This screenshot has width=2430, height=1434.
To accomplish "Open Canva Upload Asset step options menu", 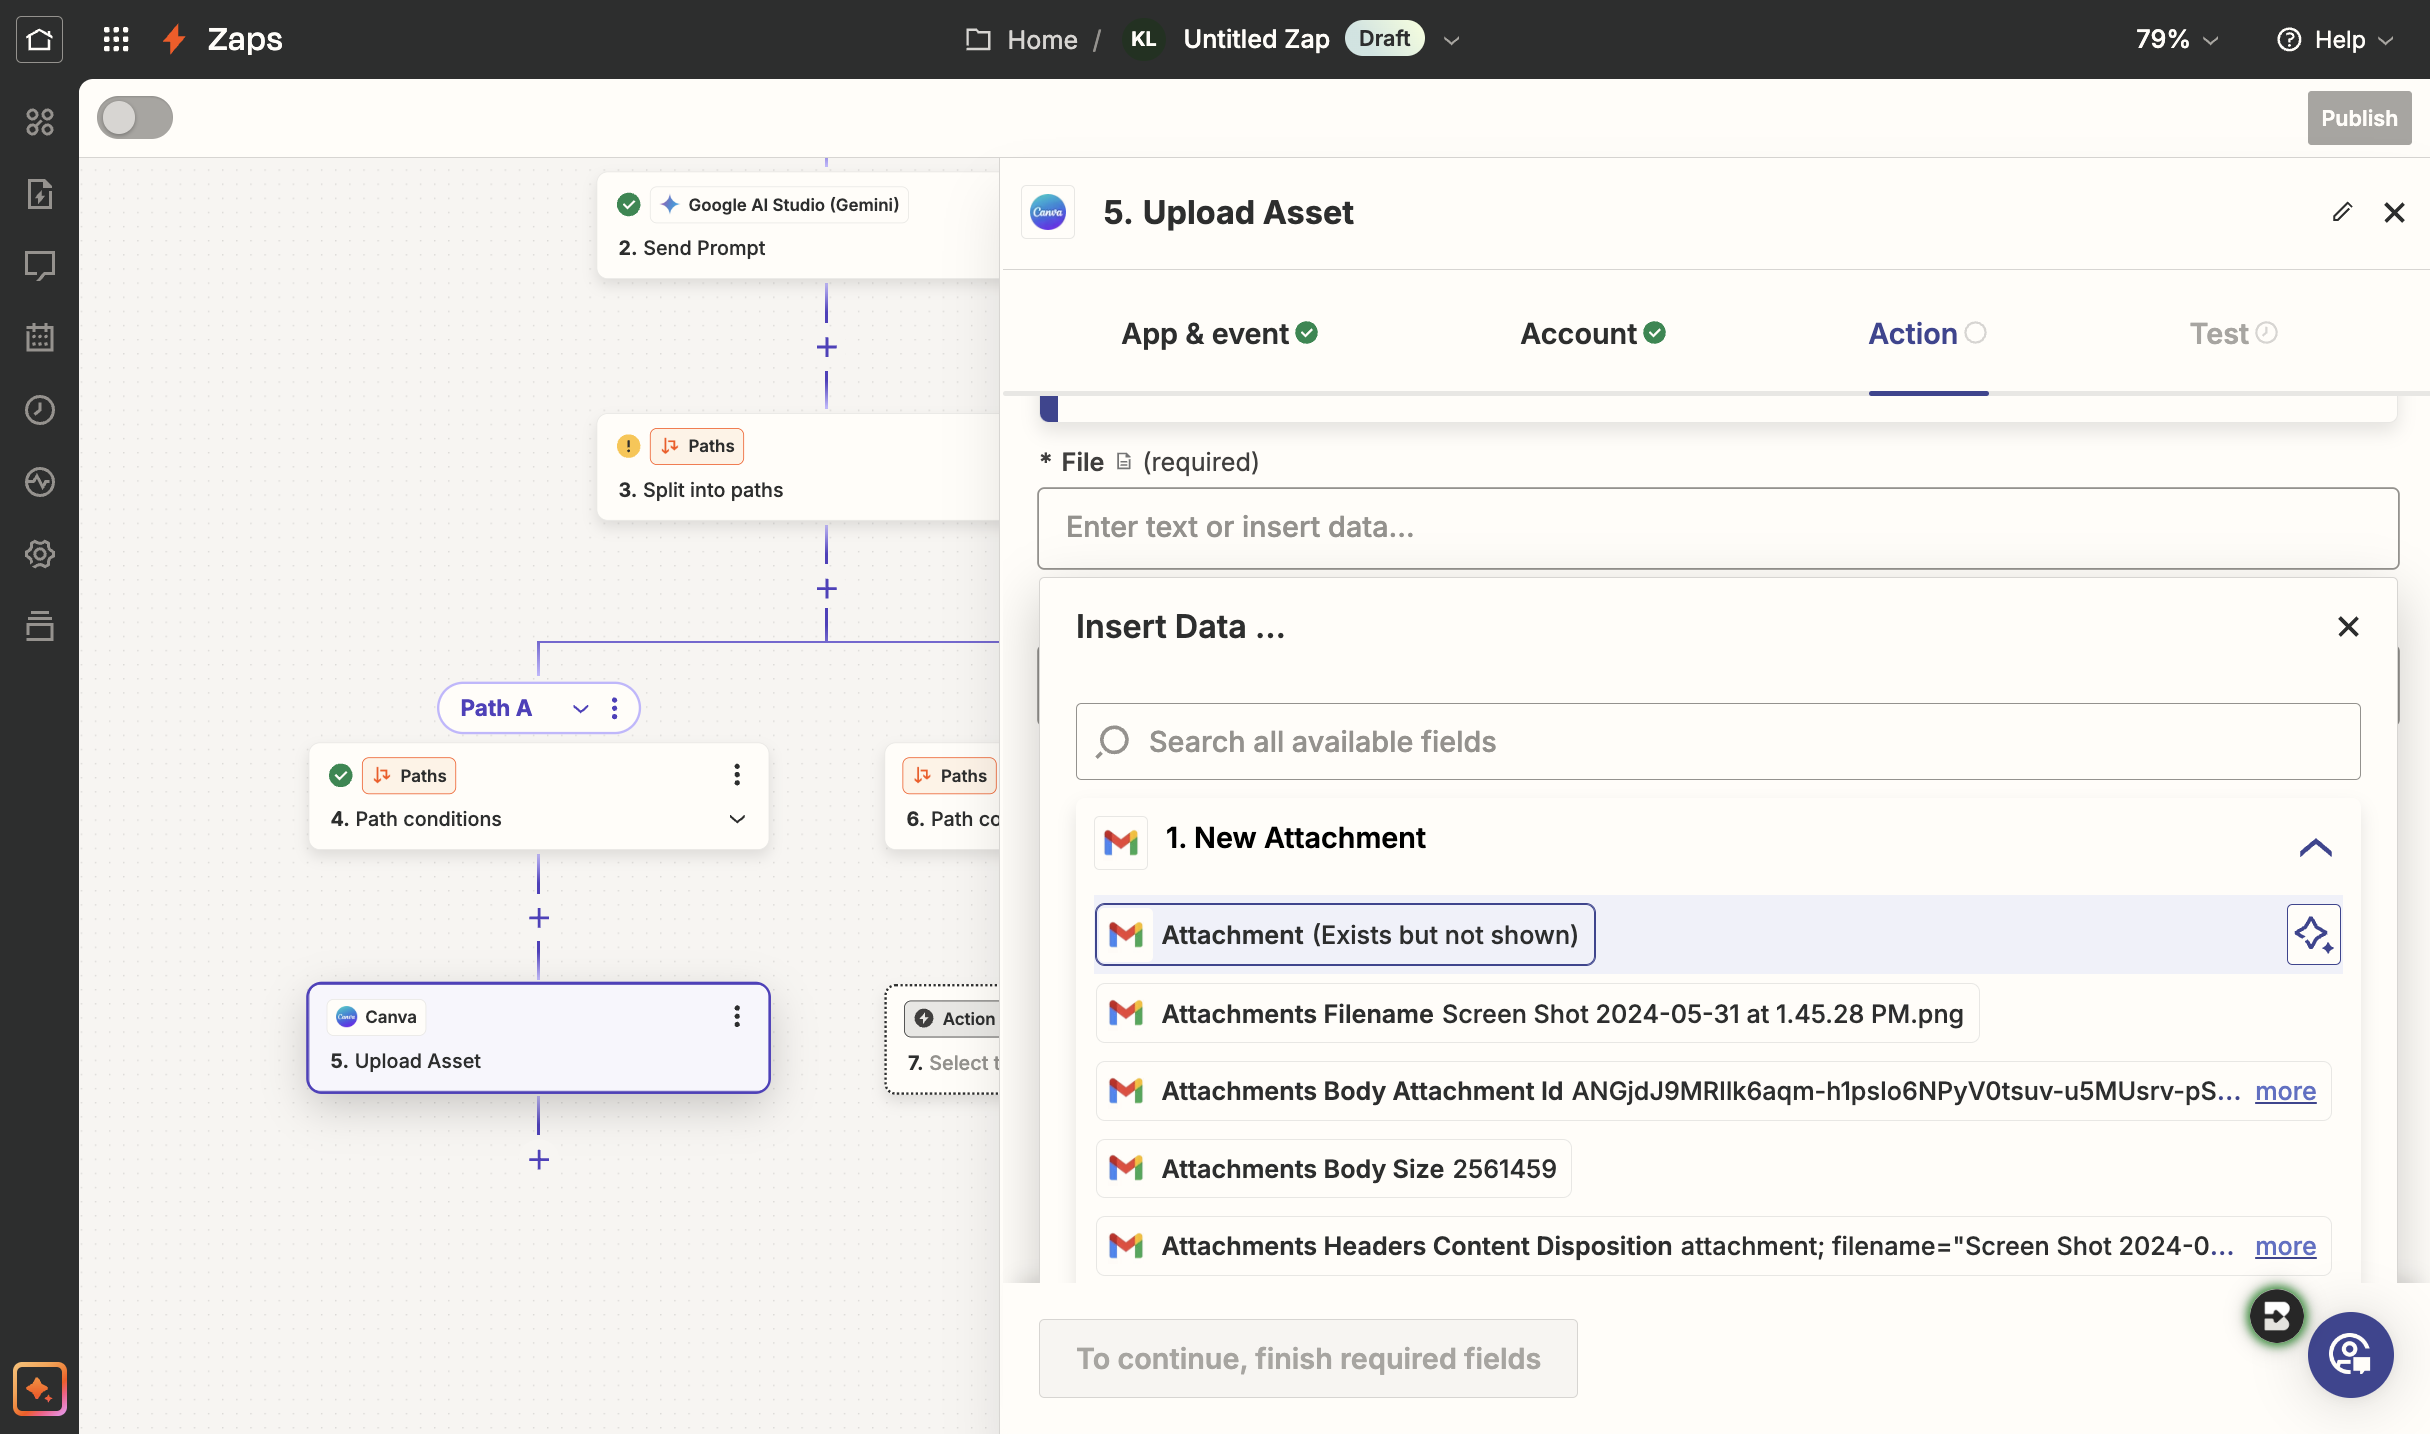I will pyautogui.click(x=737, y=1017).
